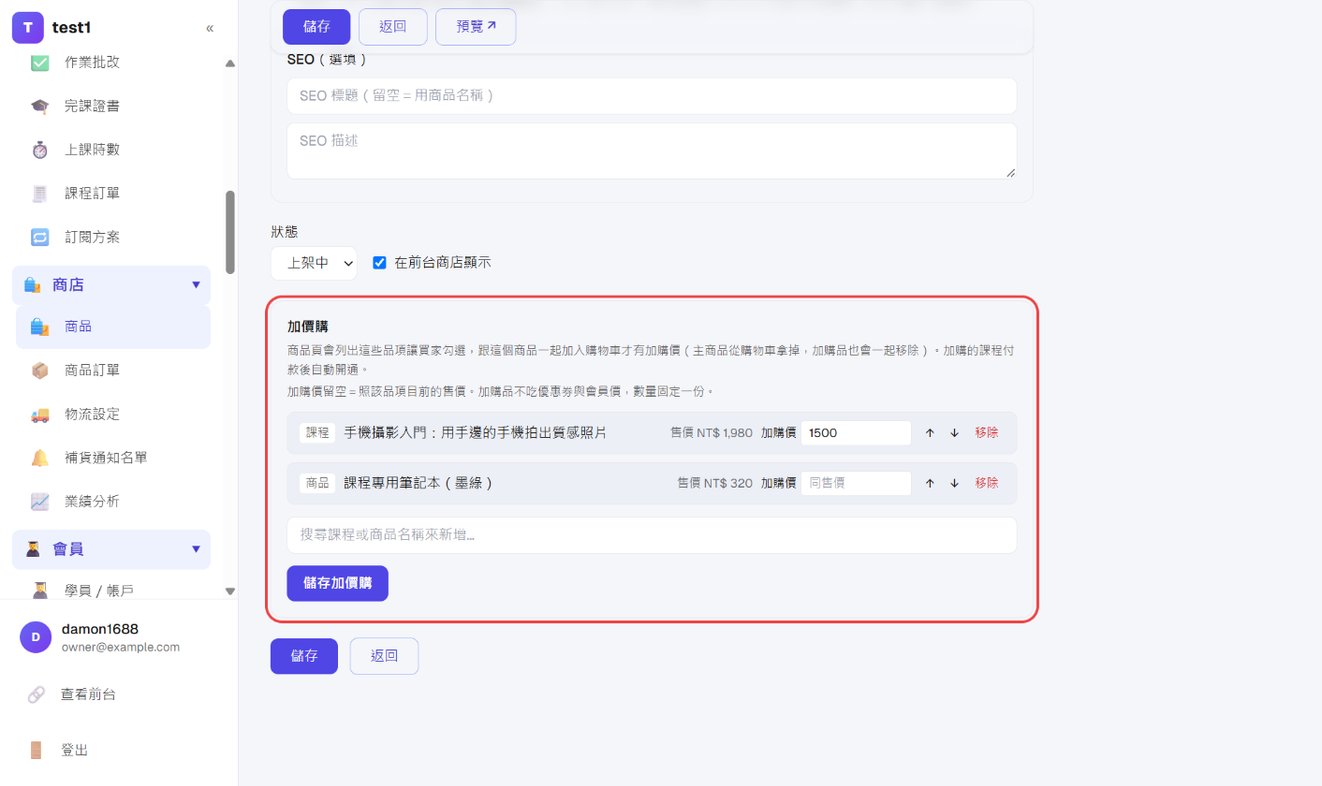
Task: Select the 商品 item in the sidebar
Action: point(113,327)
